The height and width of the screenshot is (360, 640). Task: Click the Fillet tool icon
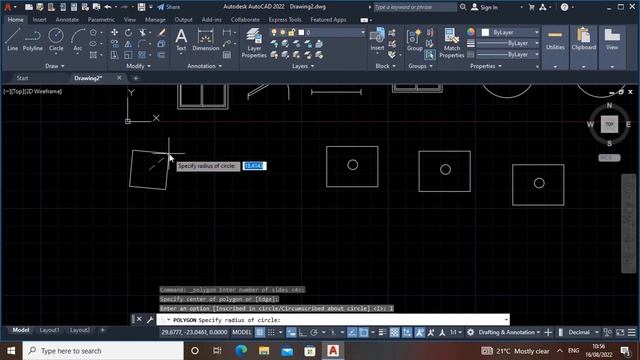tap(142, 44)
